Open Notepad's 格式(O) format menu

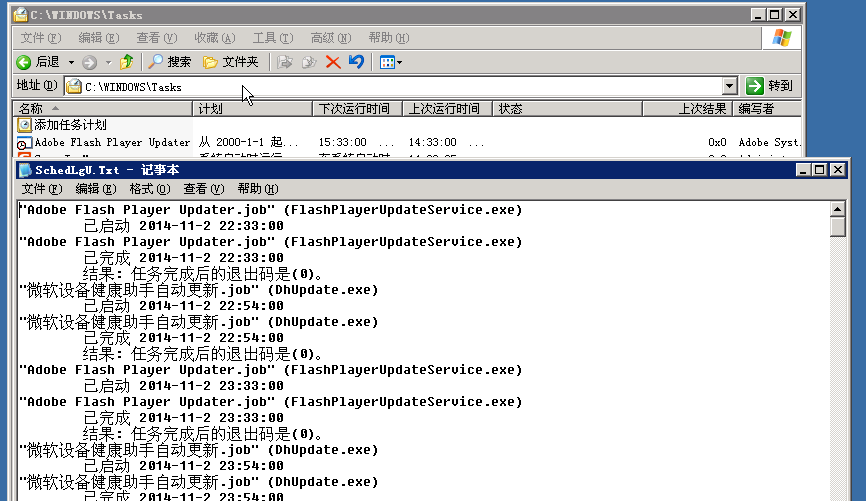[x=150, y=189]
